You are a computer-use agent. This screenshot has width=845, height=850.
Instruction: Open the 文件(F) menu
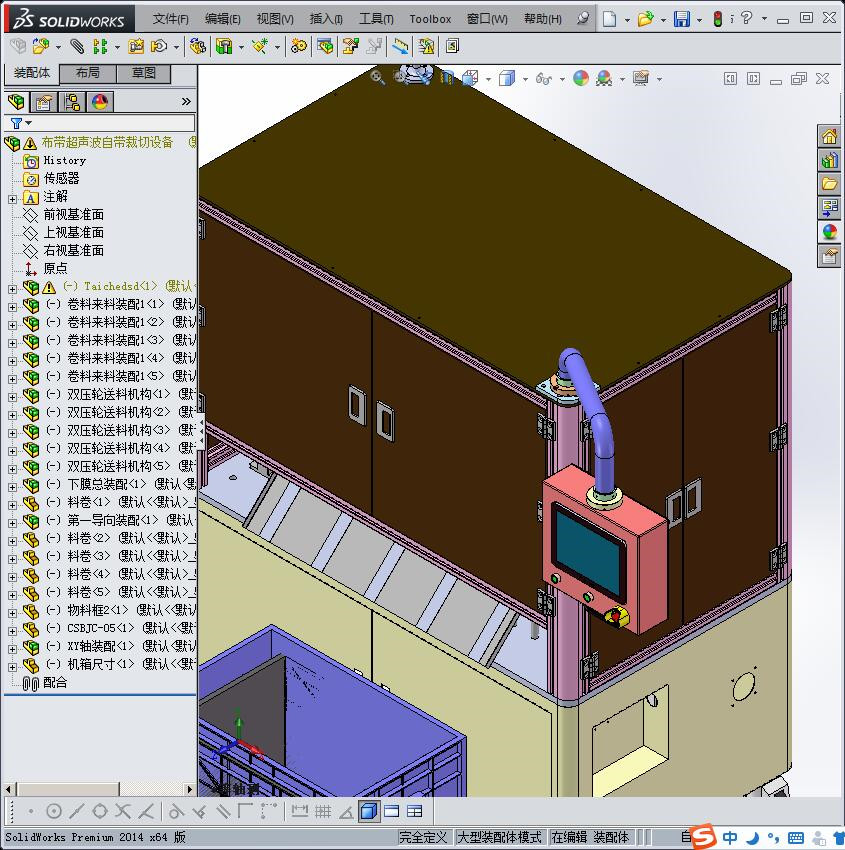point(170,19)
